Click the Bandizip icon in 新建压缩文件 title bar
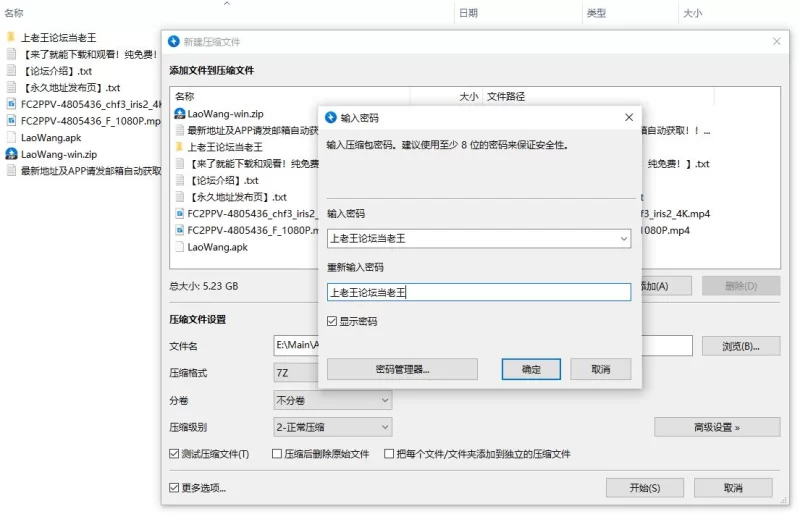Image resolution: width=800 pixels, height=522 pixels. click(173, 41)
